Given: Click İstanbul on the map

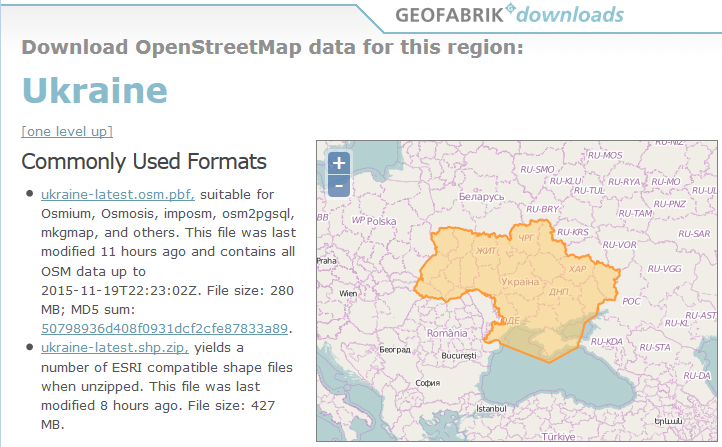Looking at the screenshot, I should (494, 409).
